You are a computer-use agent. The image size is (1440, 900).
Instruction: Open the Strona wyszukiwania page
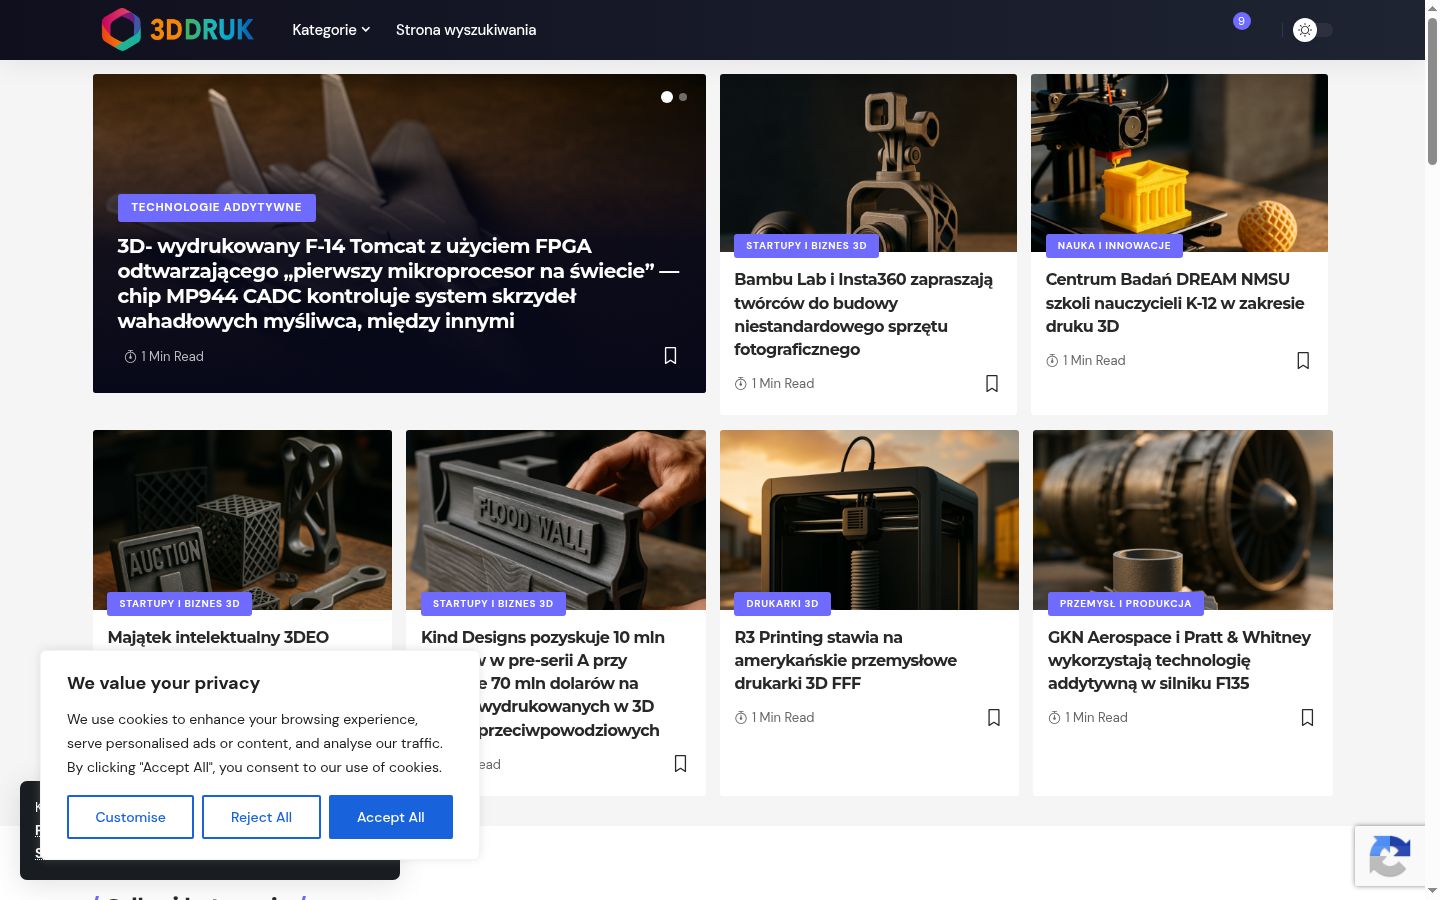[466, 30]
